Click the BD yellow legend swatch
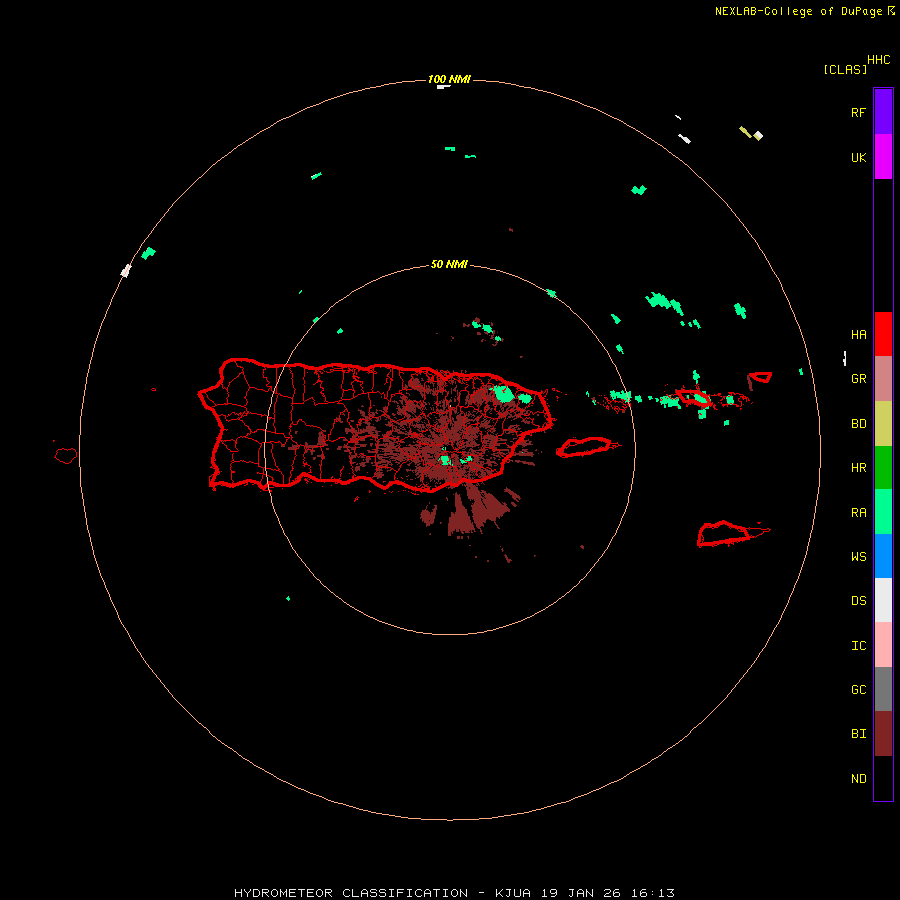 click(883, 424)
